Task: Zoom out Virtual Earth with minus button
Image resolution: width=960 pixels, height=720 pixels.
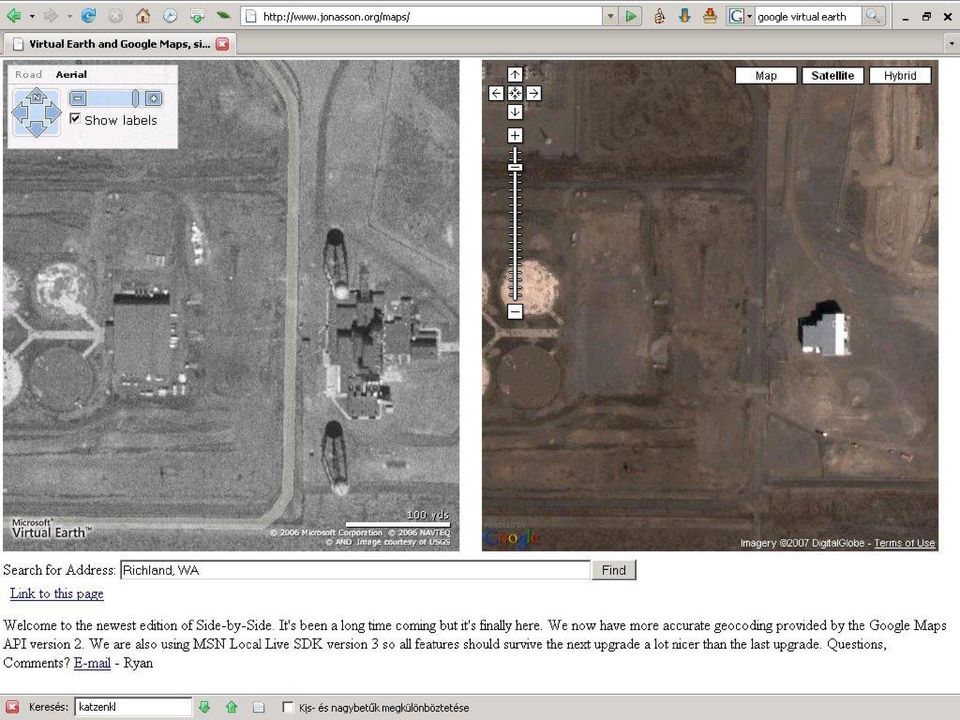Action: coord(78,98)
